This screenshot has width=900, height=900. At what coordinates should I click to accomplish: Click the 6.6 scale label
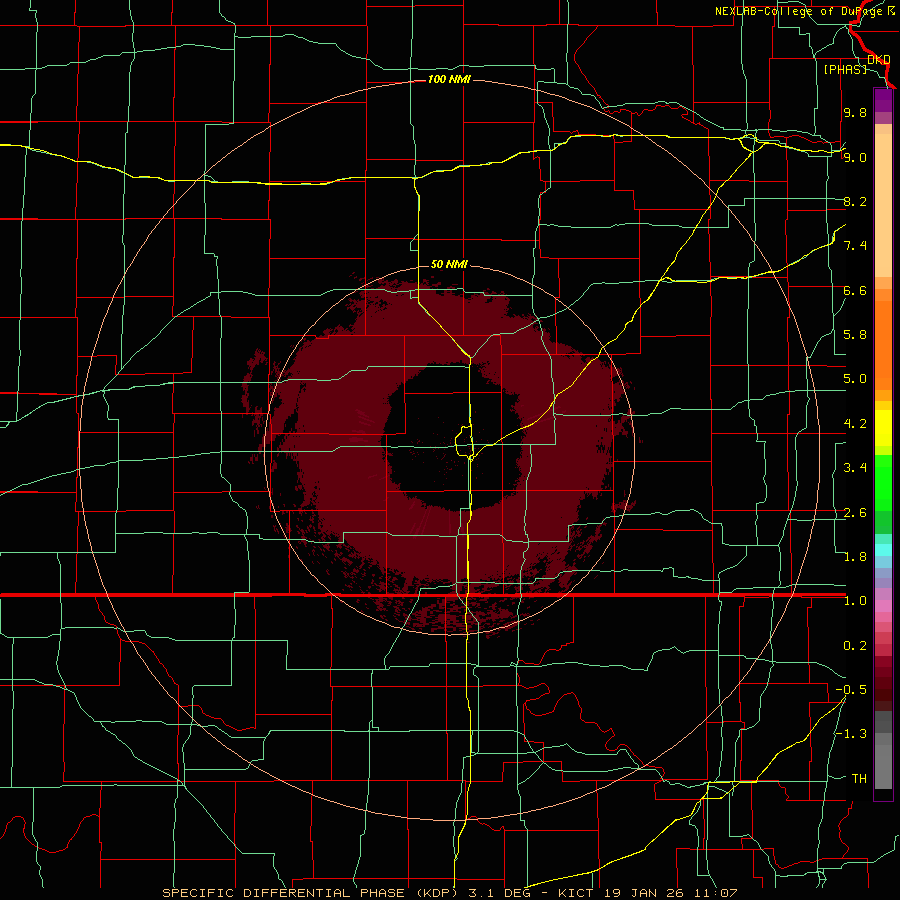coord(855,290)
